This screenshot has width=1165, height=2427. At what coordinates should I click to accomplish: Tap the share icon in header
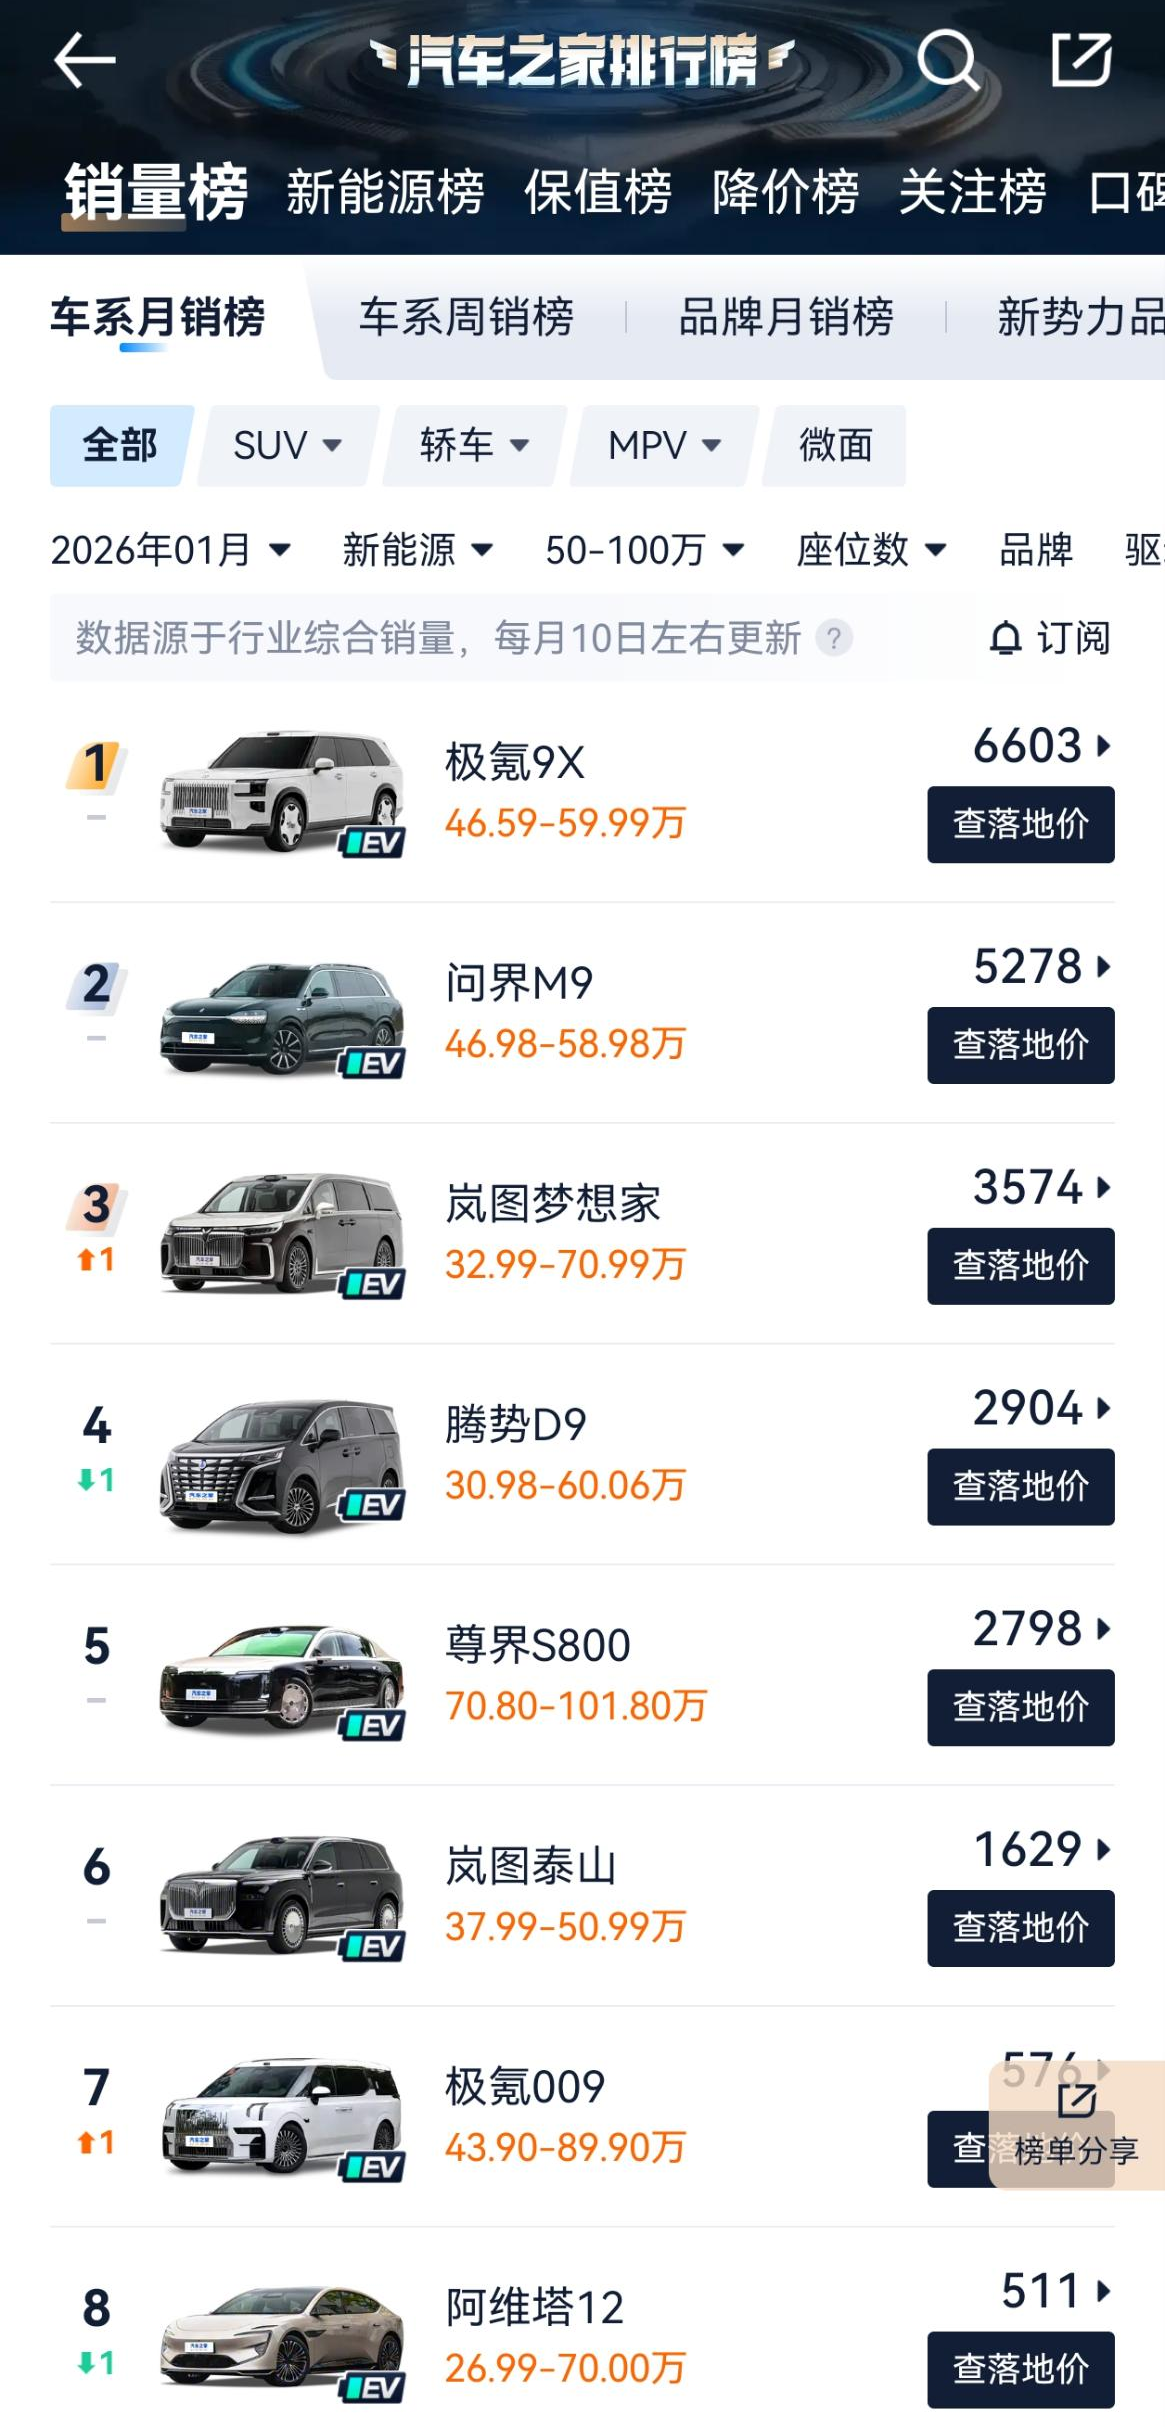1081,60
